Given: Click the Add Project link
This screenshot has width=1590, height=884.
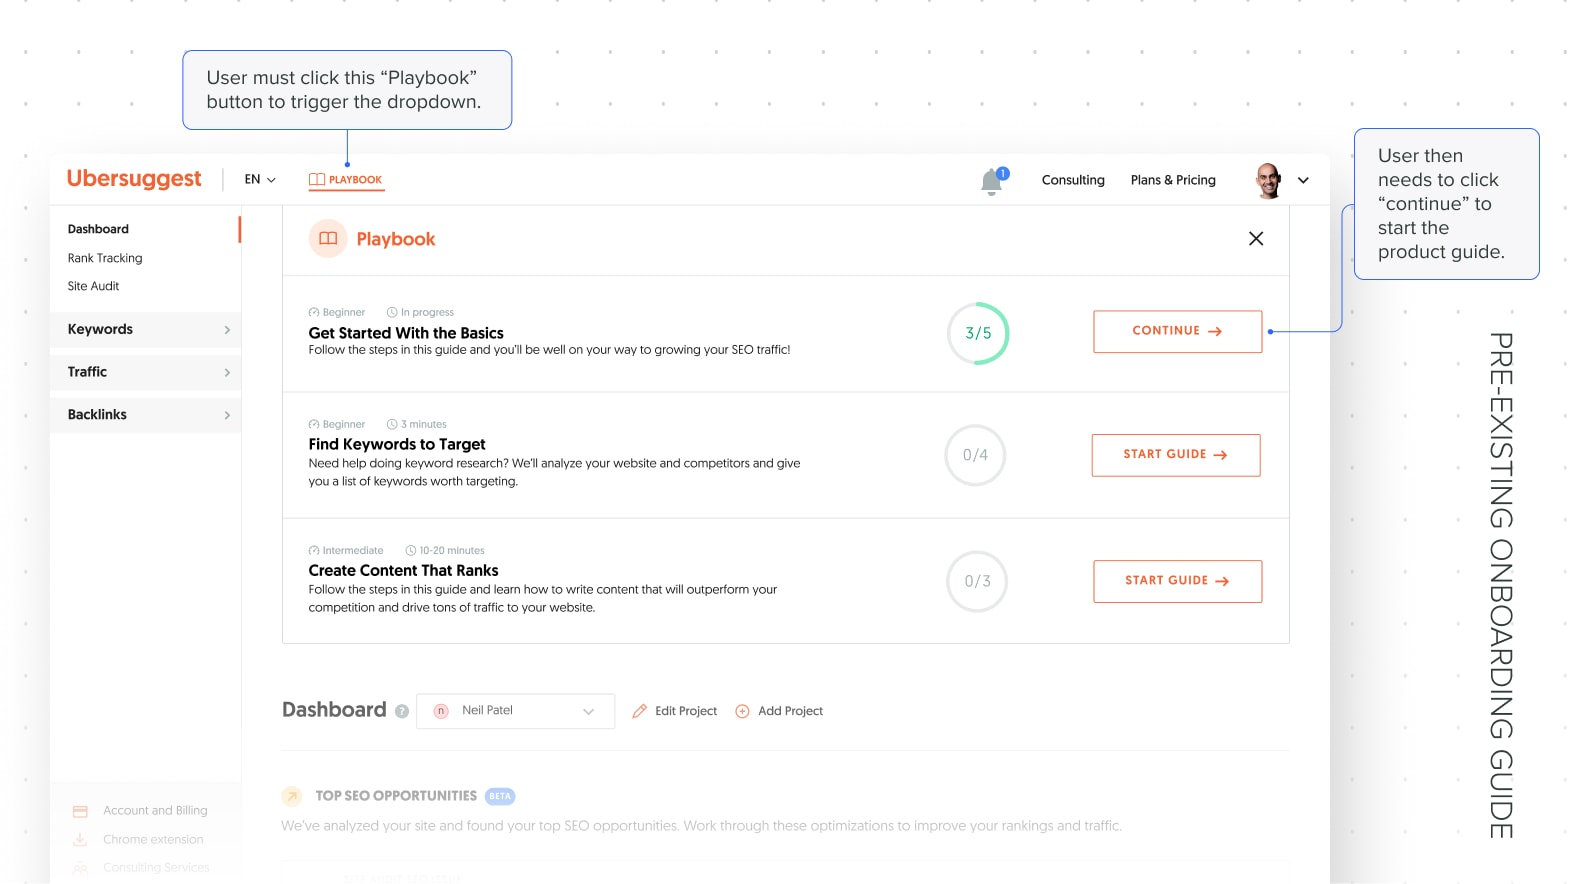Looking at the screenshot, I should pyautogui.click(x=790, y=711).
